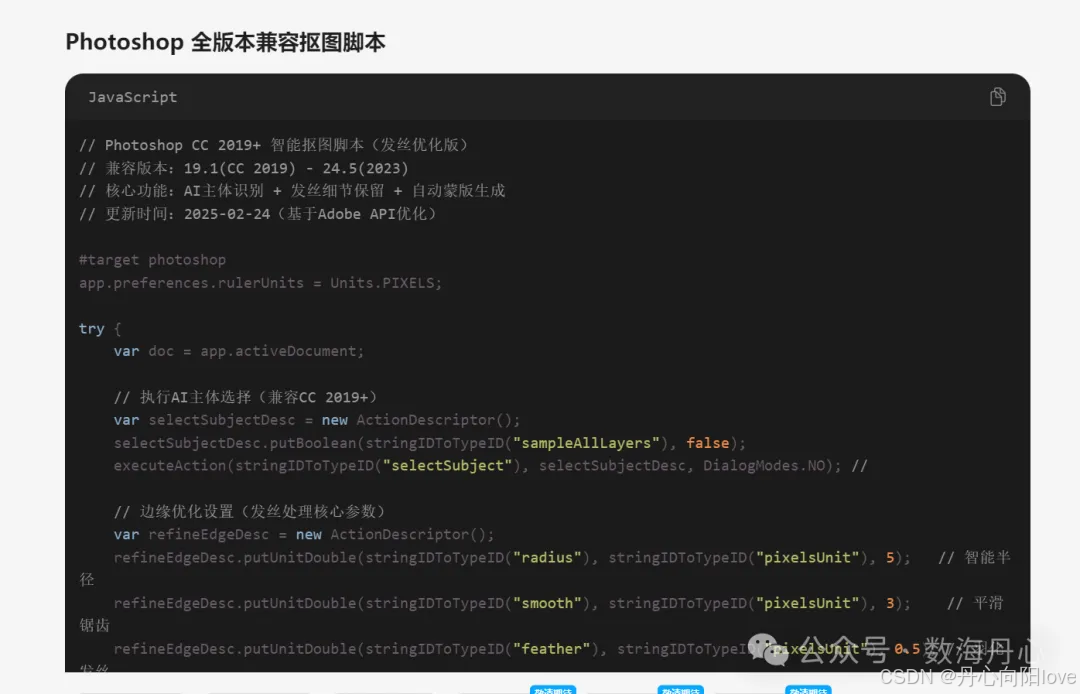Image resolution: width=1080 pixels, height=694 pixels.
Task: Click comment line Photoshop CC 2019+ 智能抠图脚本
Action: [274, 145]
